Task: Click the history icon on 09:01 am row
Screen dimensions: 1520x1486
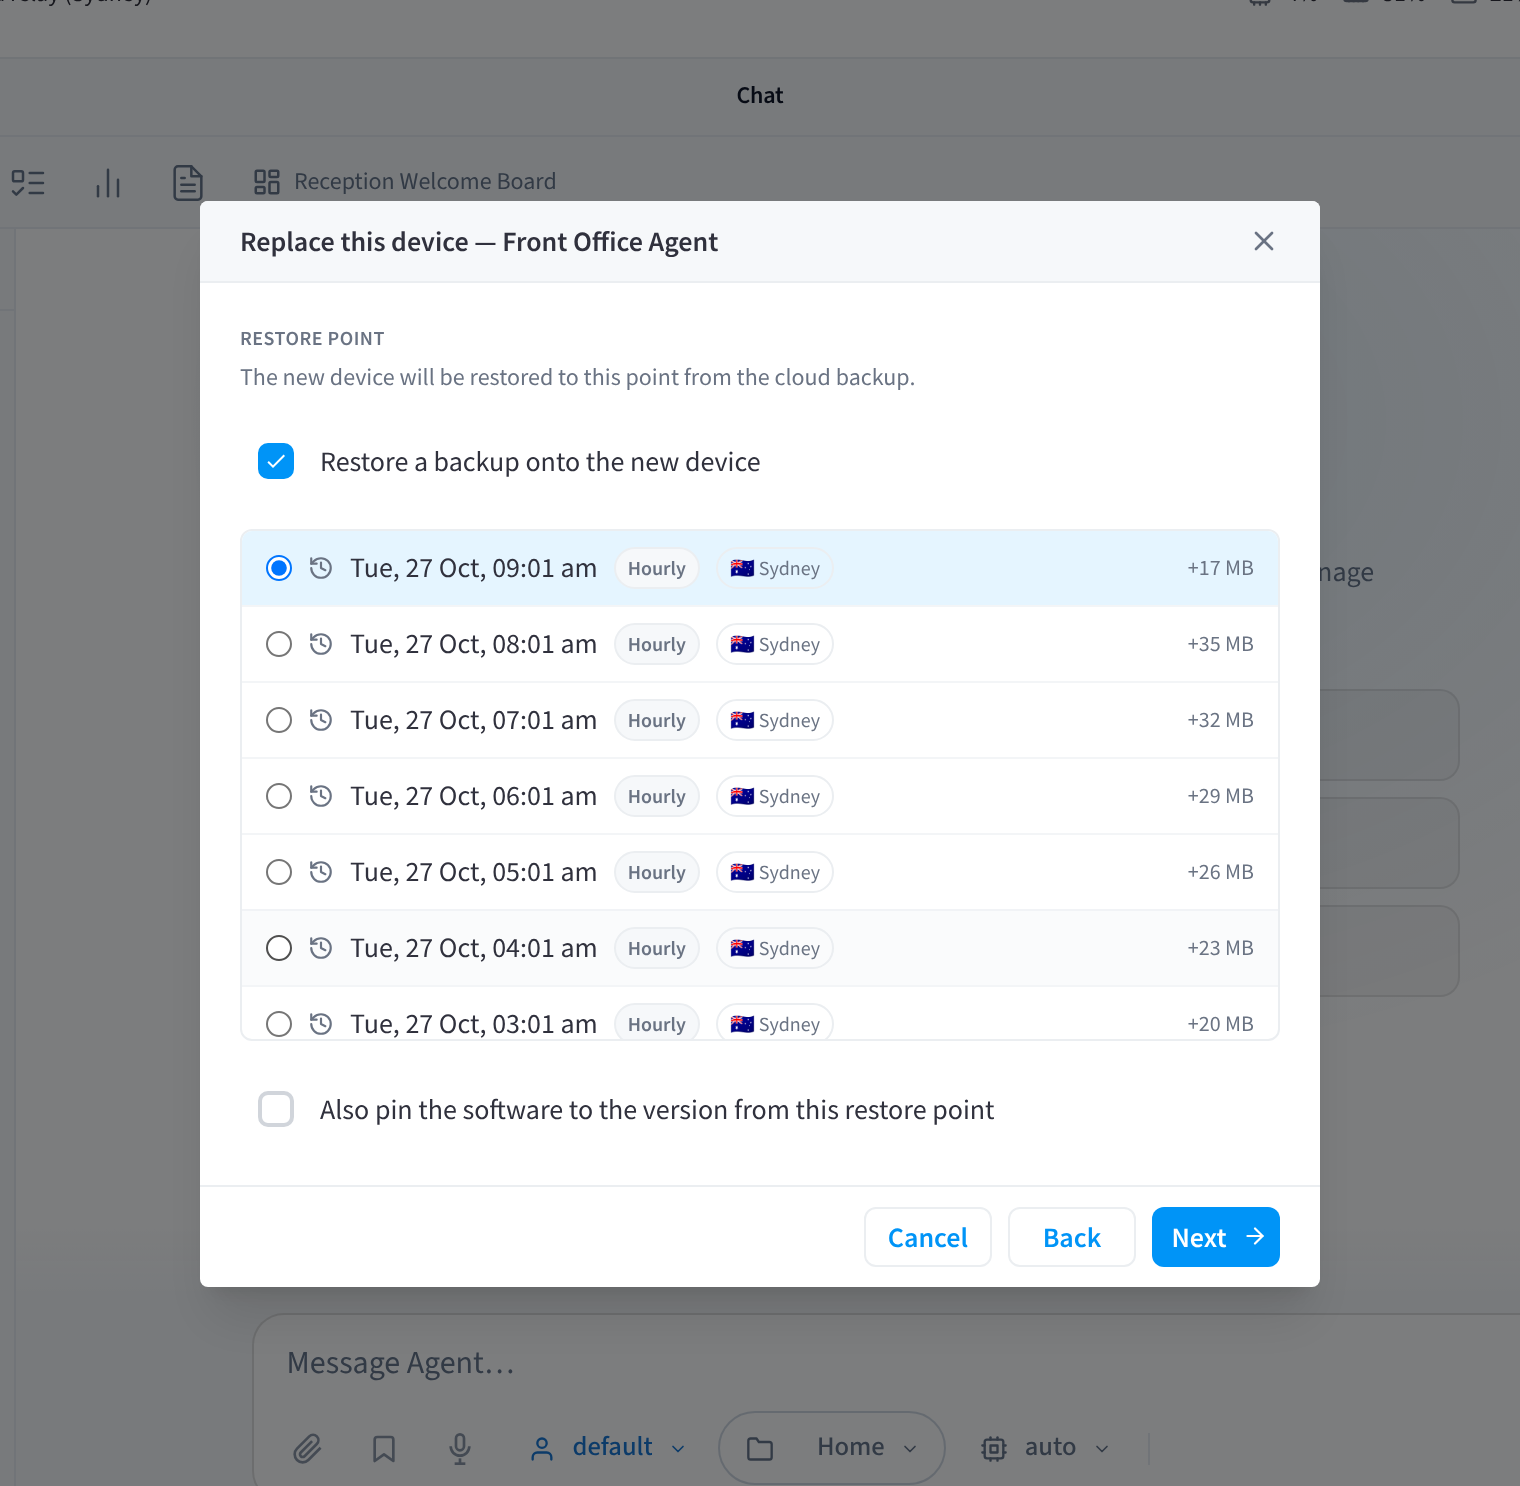Action: coord(321,568)
